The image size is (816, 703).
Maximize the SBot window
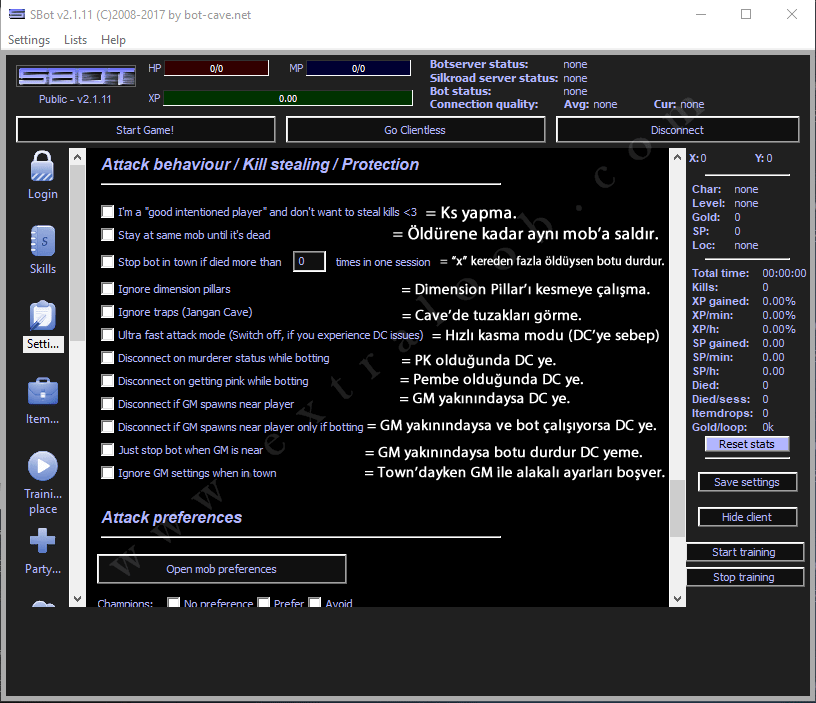click(746, 14)
